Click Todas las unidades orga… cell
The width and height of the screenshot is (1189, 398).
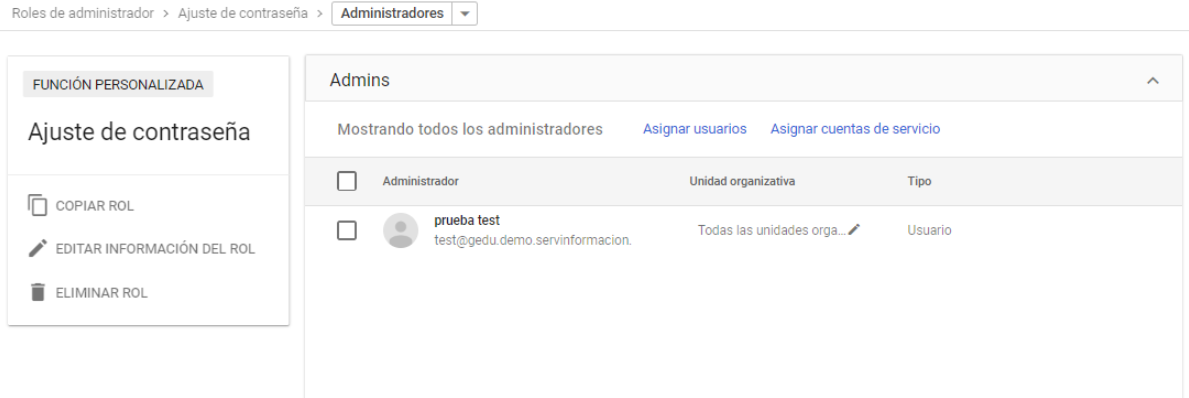click(772, 230)
